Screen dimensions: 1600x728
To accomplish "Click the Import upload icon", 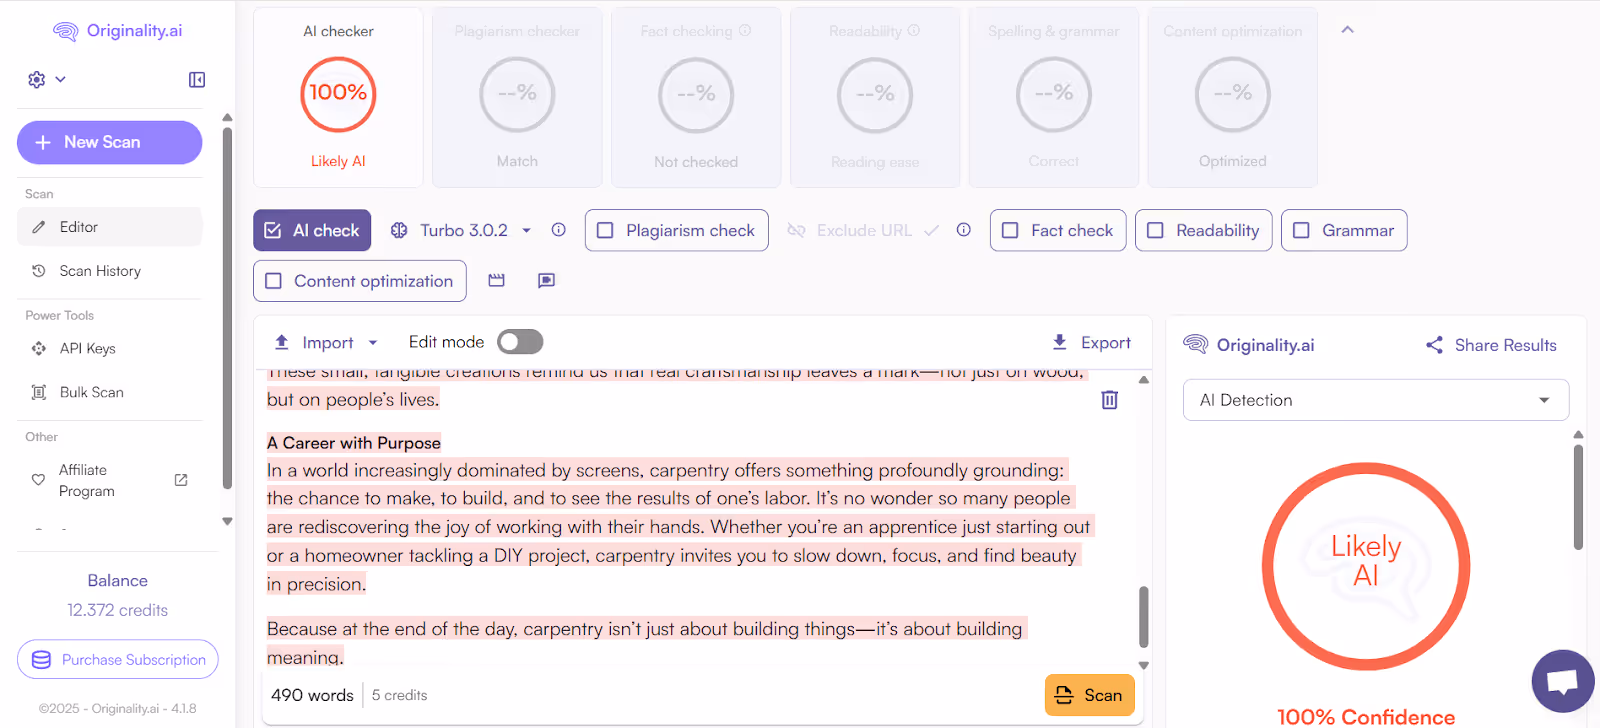I will click(282, 342).
